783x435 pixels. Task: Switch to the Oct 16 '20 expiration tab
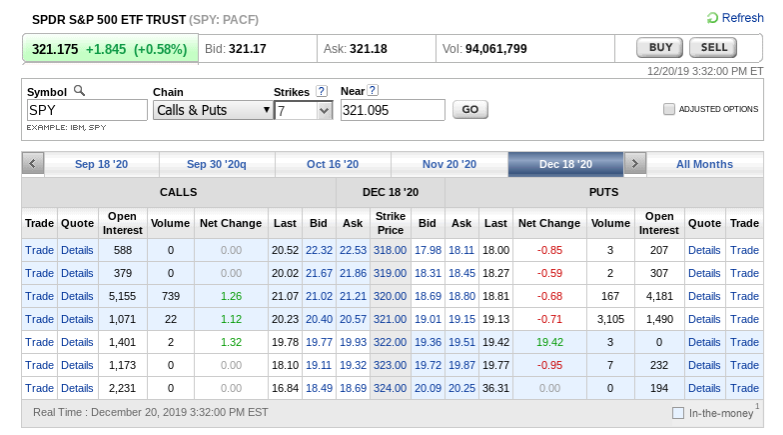click(x=332, y=164)
